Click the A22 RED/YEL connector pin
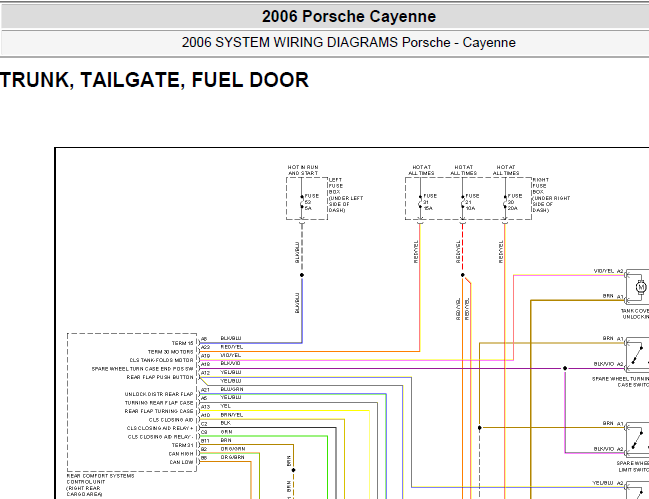The width and height of the screenshot is (649, 499). click(x=205, y=347)
